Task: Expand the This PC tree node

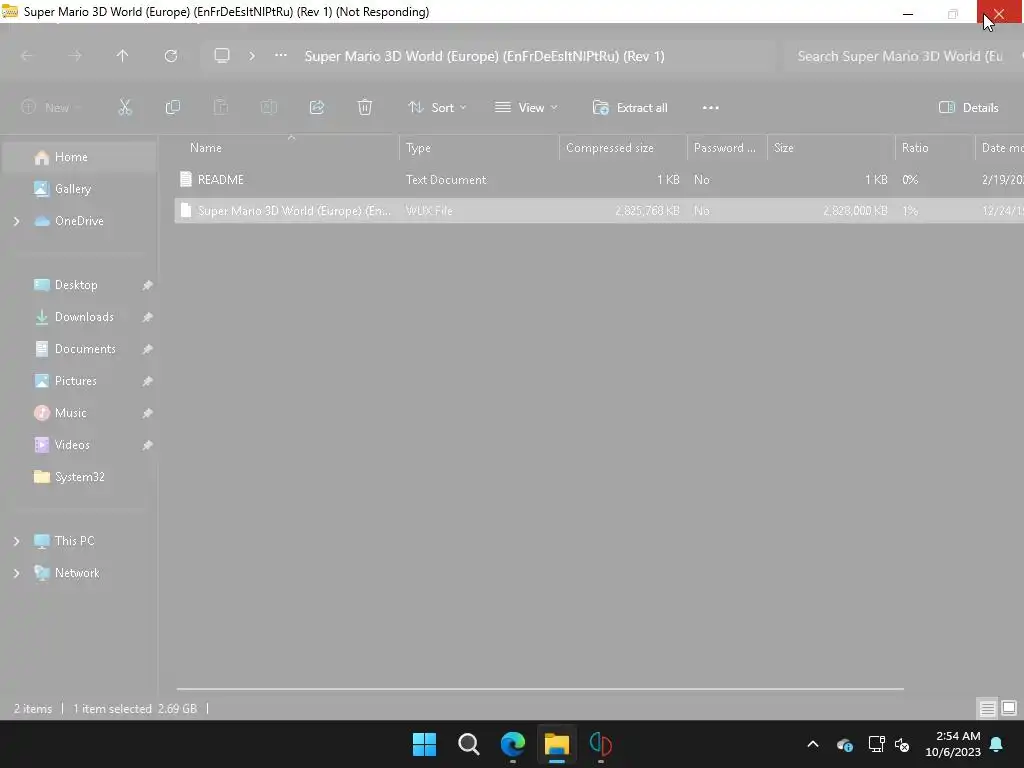Action: coord(16,541)
